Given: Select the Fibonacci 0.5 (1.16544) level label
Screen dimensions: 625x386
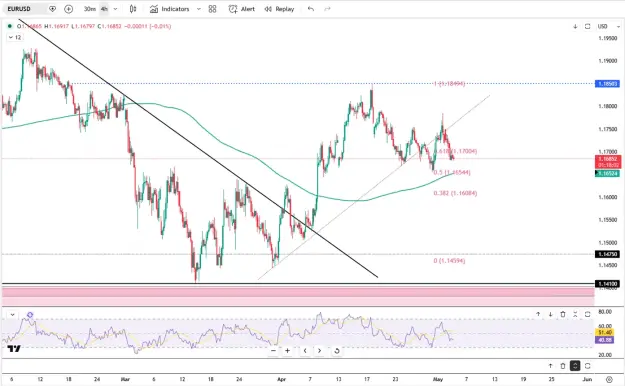Looking at the screenshot, I should [x=452, y=172].
